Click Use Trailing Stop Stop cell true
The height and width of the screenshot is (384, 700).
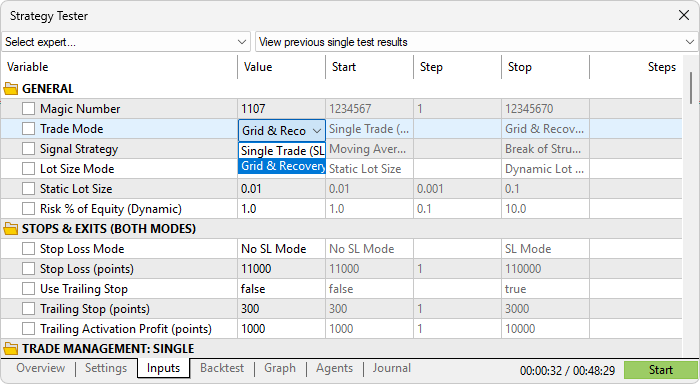[x=546, y=289]
